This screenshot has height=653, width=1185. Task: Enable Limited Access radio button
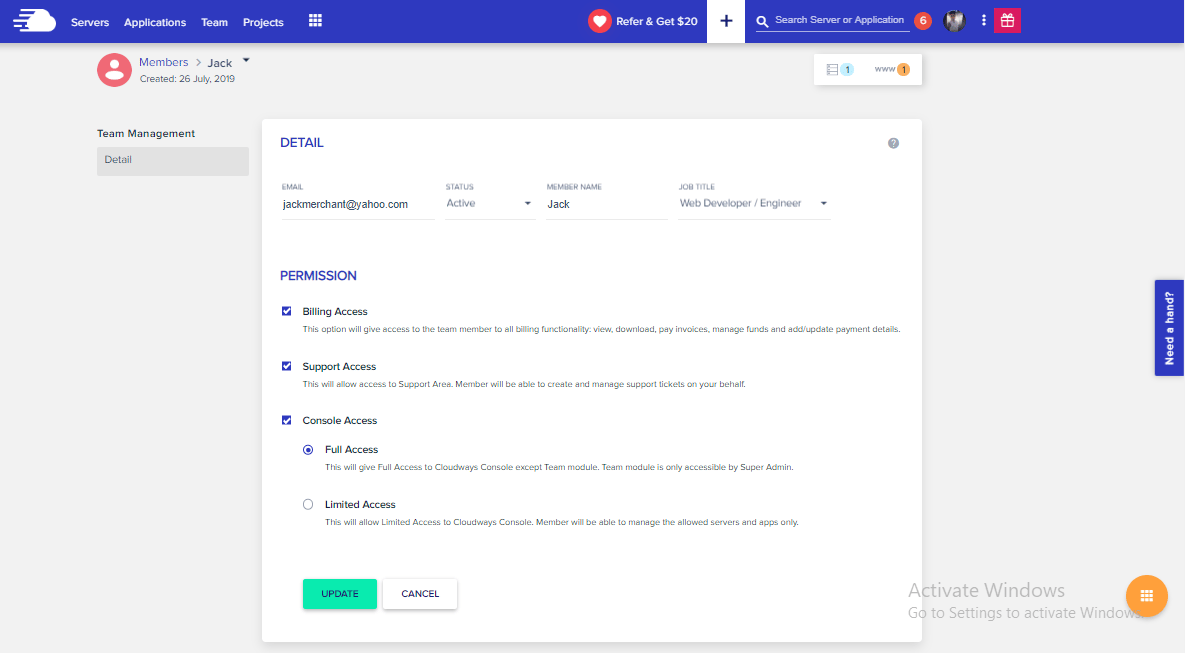pos(308,504)
